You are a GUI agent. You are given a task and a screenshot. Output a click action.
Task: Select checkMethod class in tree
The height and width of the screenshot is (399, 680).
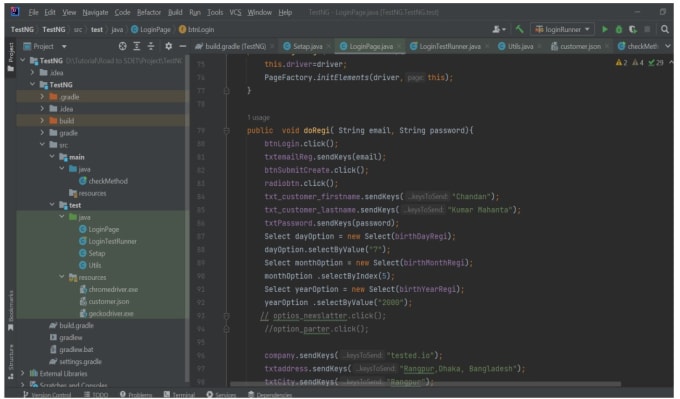pyautogui.click(x=108, y=181)
